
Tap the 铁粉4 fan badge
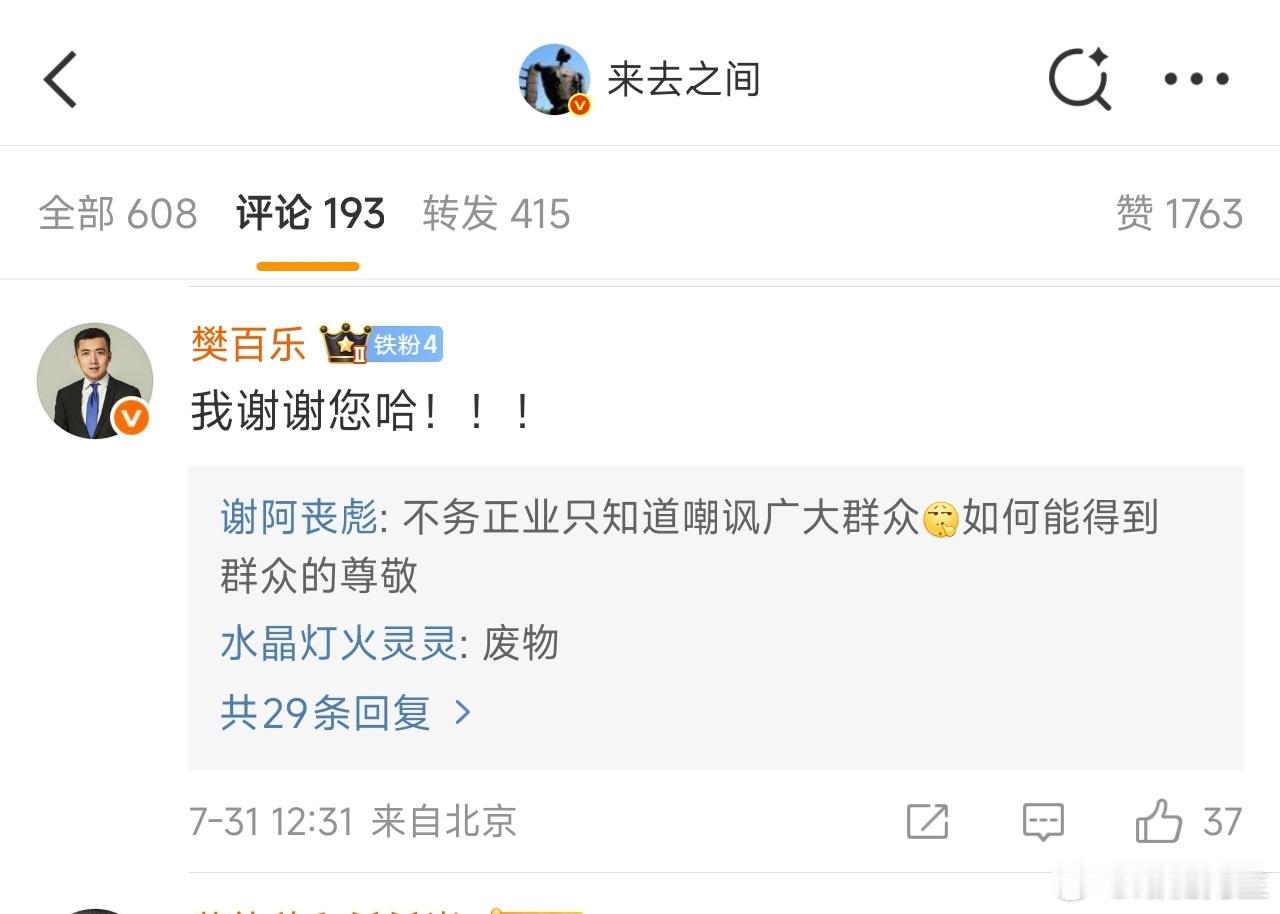(x=405, y=345)
